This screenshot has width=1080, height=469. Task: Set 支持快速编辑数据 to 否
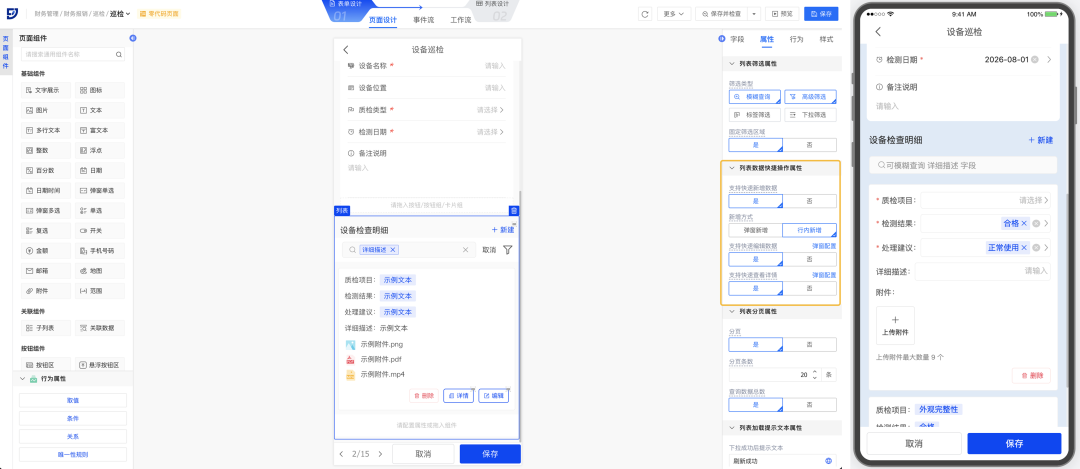[810, 260]
